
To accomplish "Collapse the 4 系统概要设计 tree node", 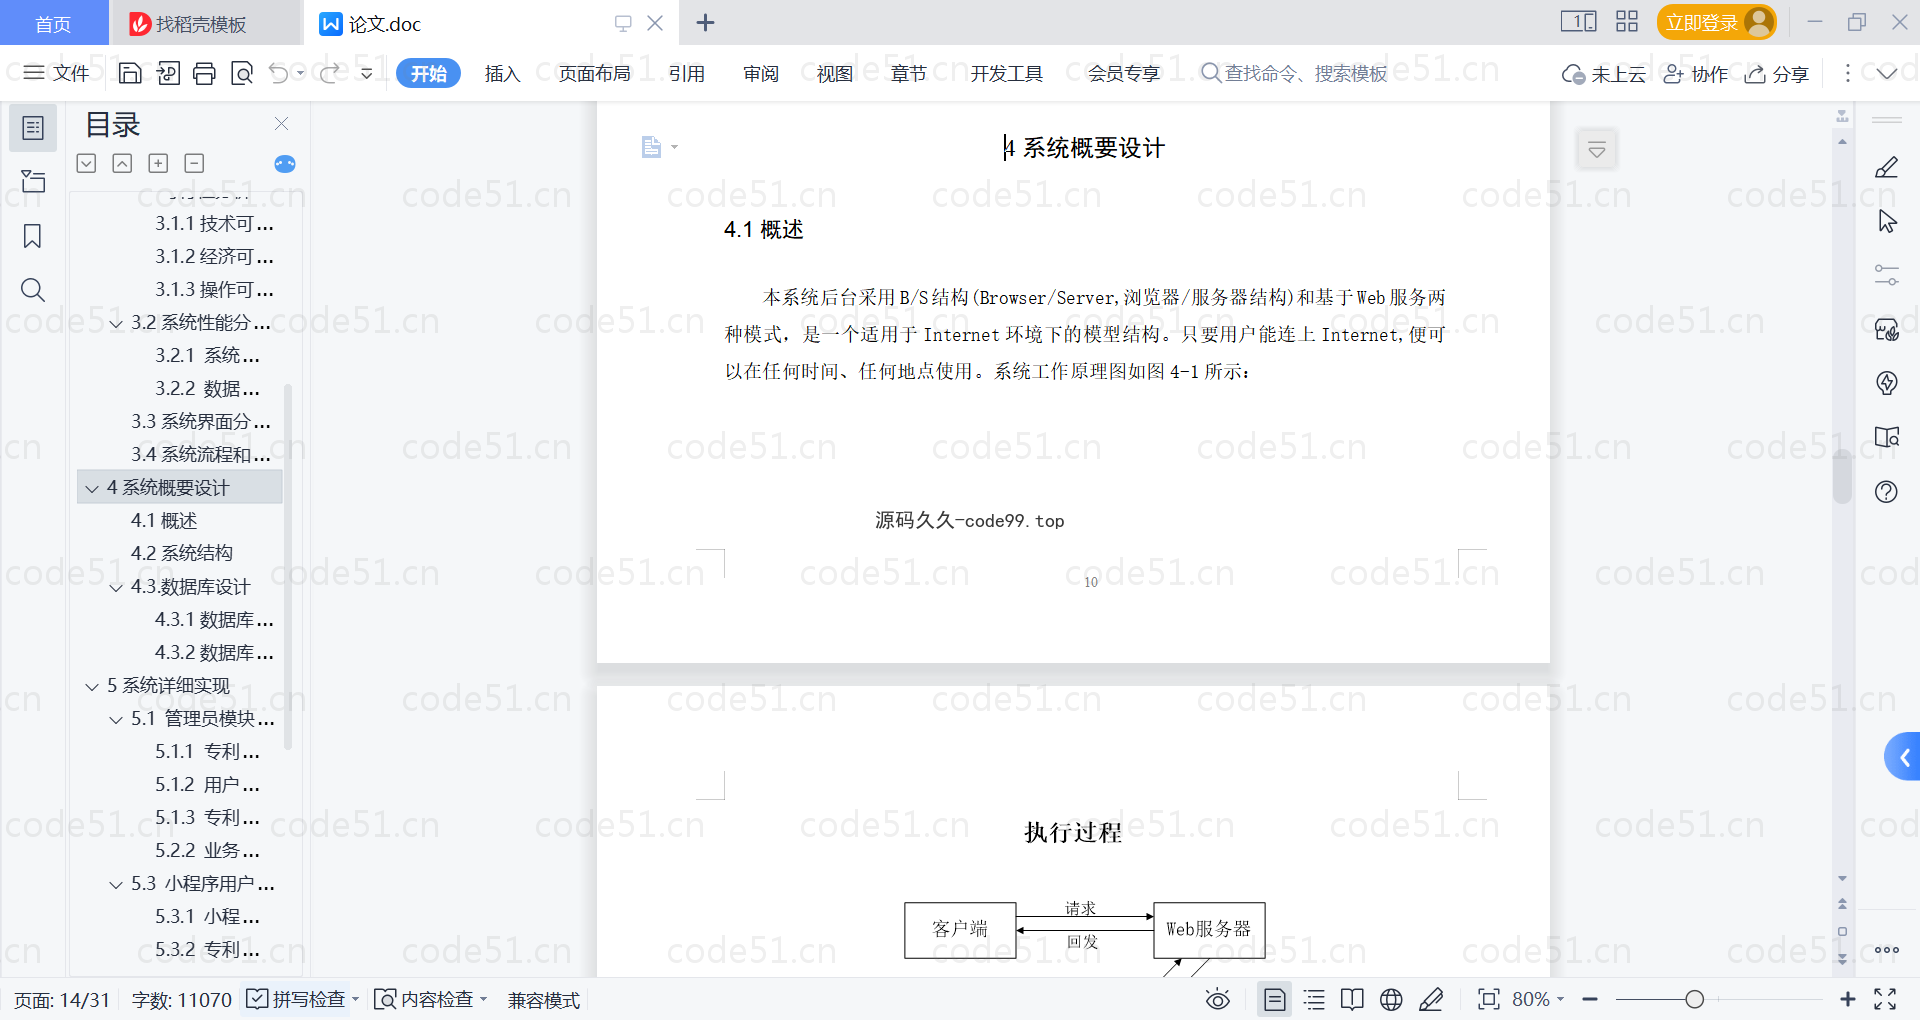I will (92, 488).
